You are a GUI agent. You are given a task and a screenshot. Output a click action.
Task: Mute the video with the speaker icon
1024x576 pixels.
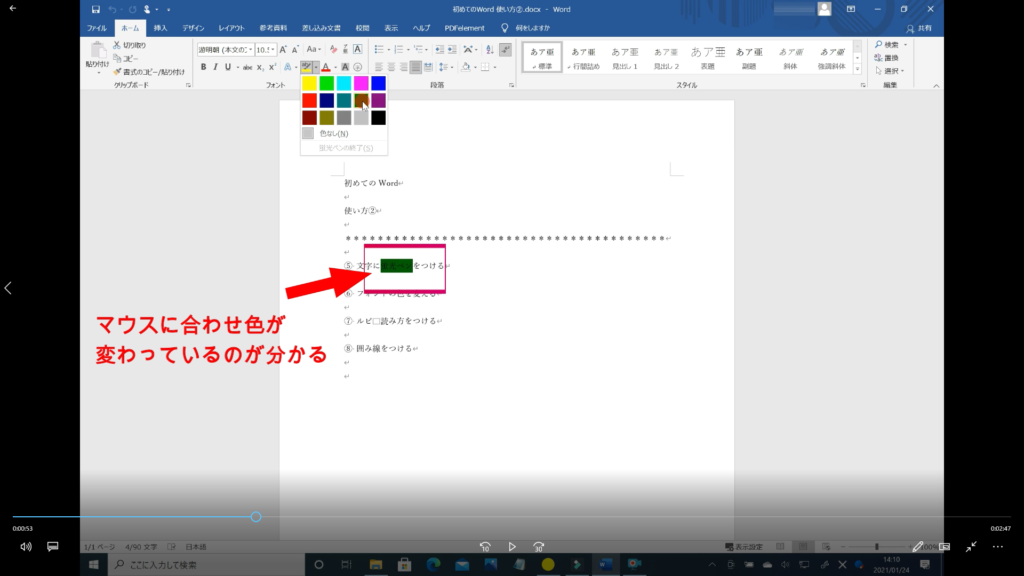pos(26,547)
